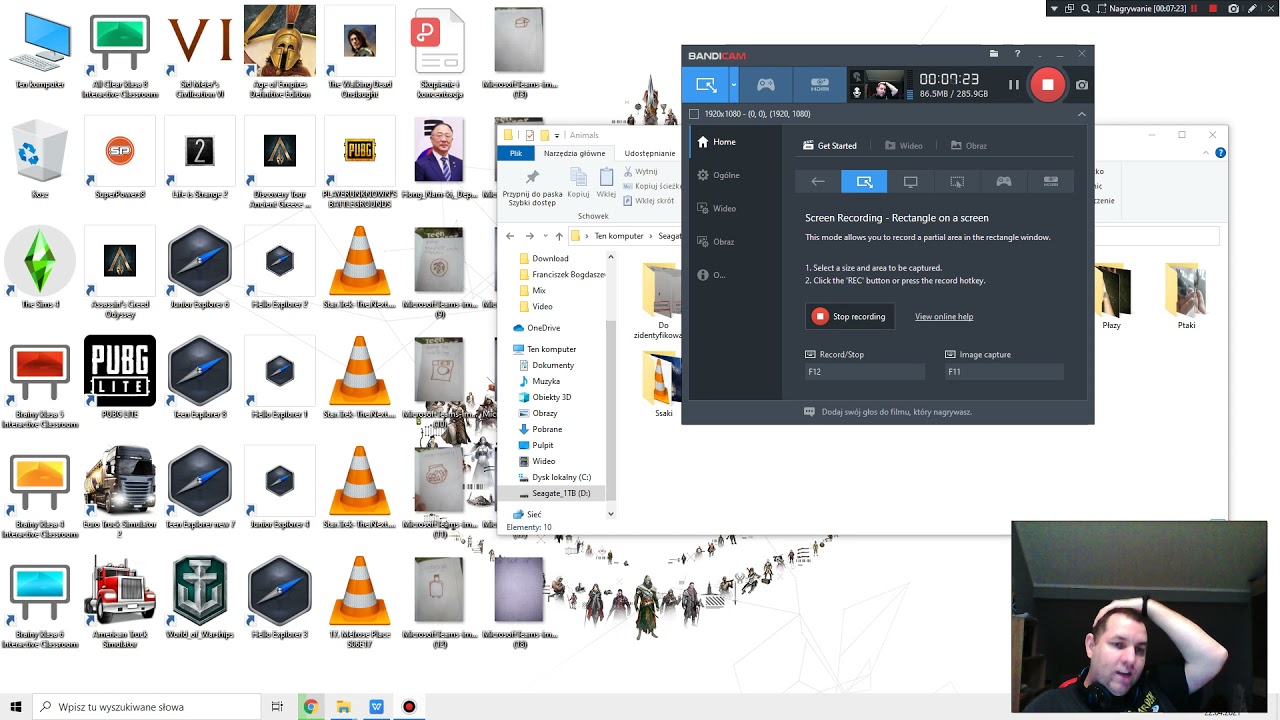This screenshot has height=720, width=1280.
Task: Open Google Chrome from the taskbar
Action: 310,707
